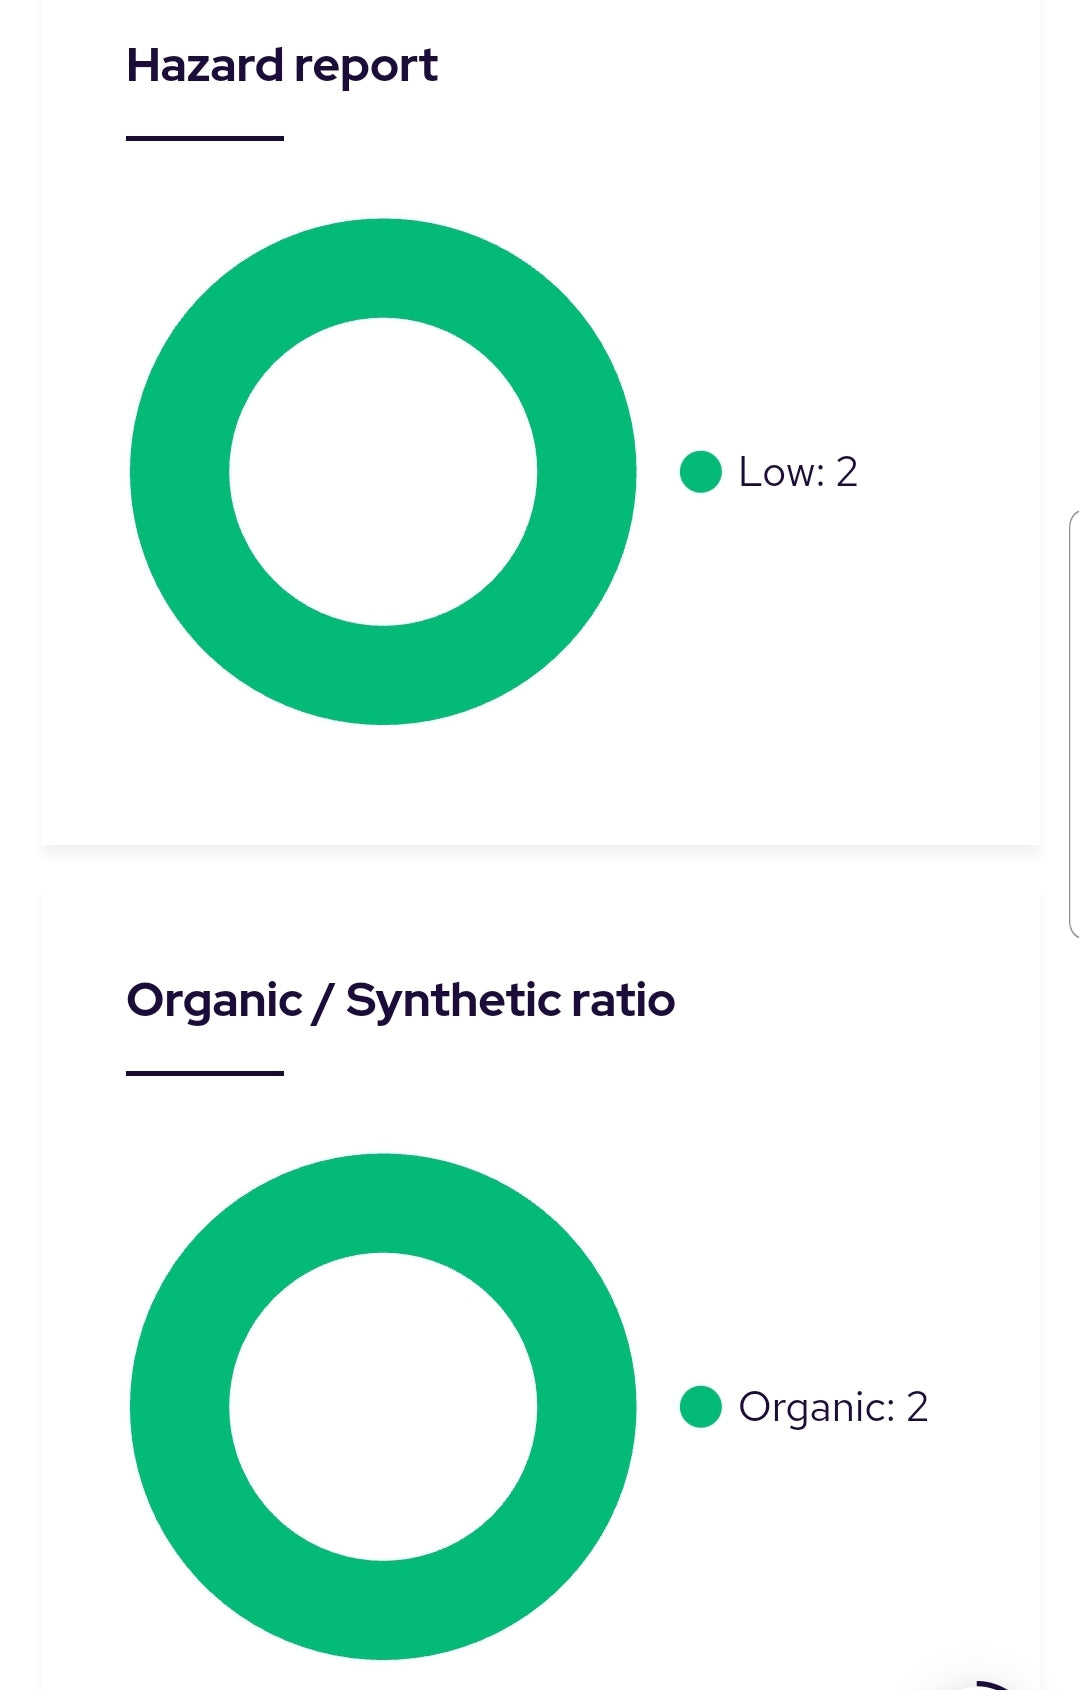Select the "Organic / Synthetic ratio" heading
This screenshot has width=1079, height=1690.
(x=400, y=1001)
